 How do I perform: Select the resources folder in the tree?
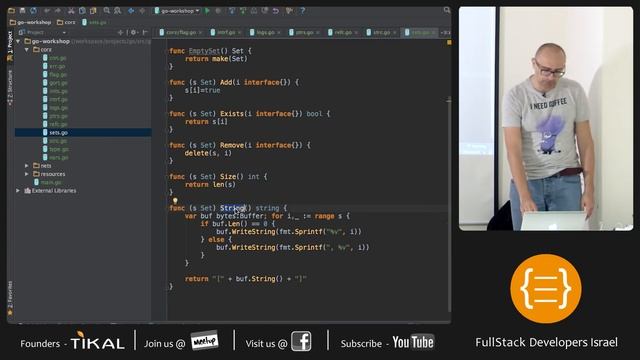point(49,174)
